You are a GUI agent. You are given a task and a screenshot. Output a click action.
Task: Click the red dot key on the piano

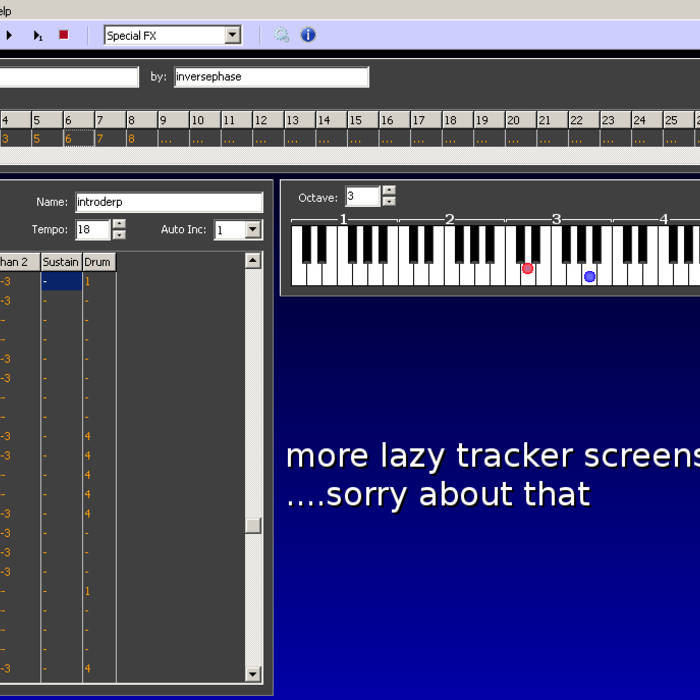(527, 268)
